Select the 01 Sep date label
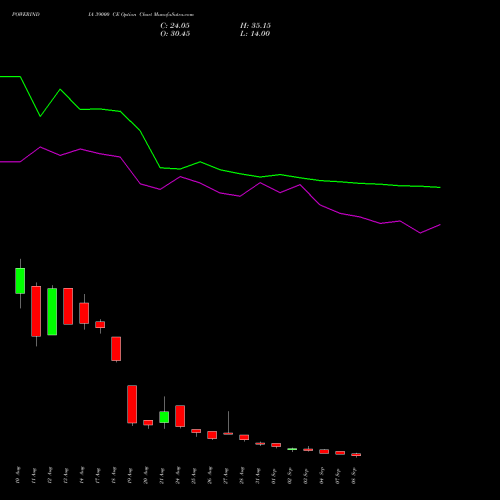This screenshot has width=500, height=500. click(274, 475)
